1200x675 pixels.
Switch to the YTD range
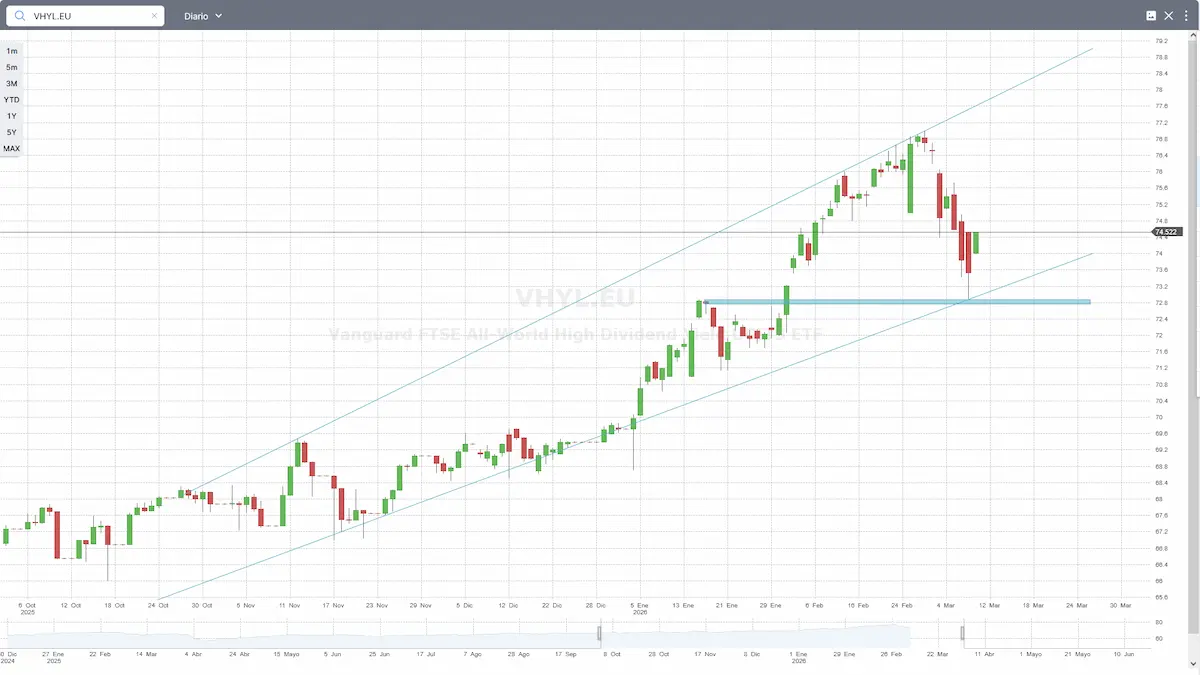(11, 99)
